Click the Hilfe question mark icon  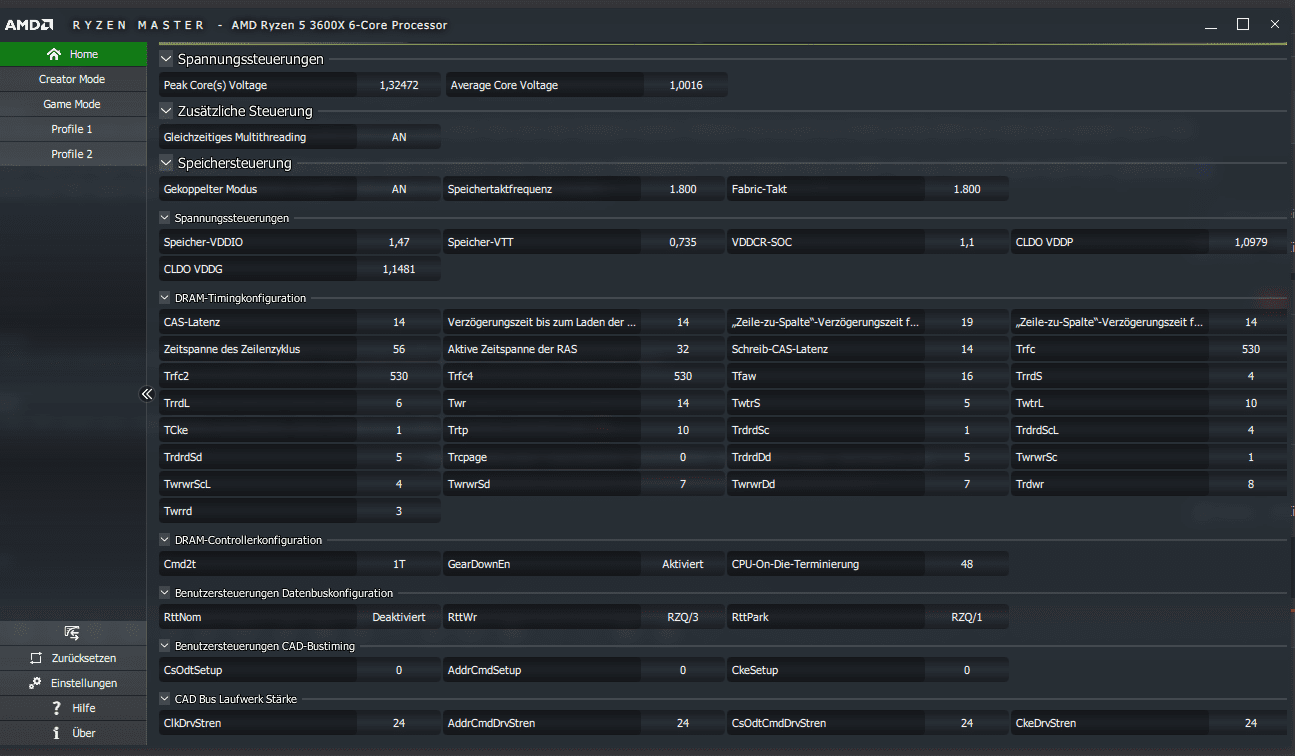(57, 708)
